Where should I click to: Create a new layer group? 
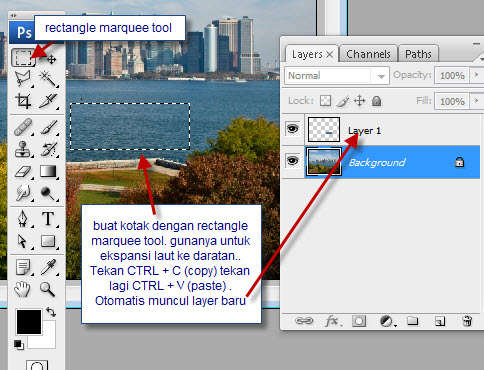pyautogui.click(x=413, y=321)
